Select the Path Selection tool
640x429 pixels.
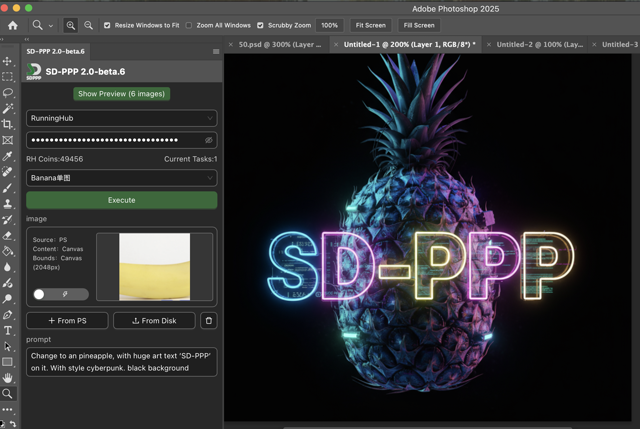coord(7,347)
